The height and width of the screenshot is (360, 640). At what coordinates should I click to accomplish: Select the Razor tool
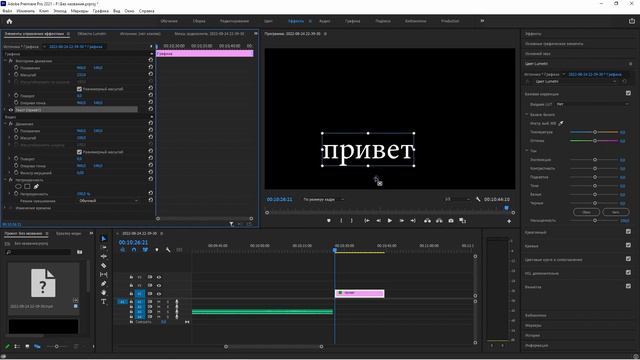click(x=104, y=266)
